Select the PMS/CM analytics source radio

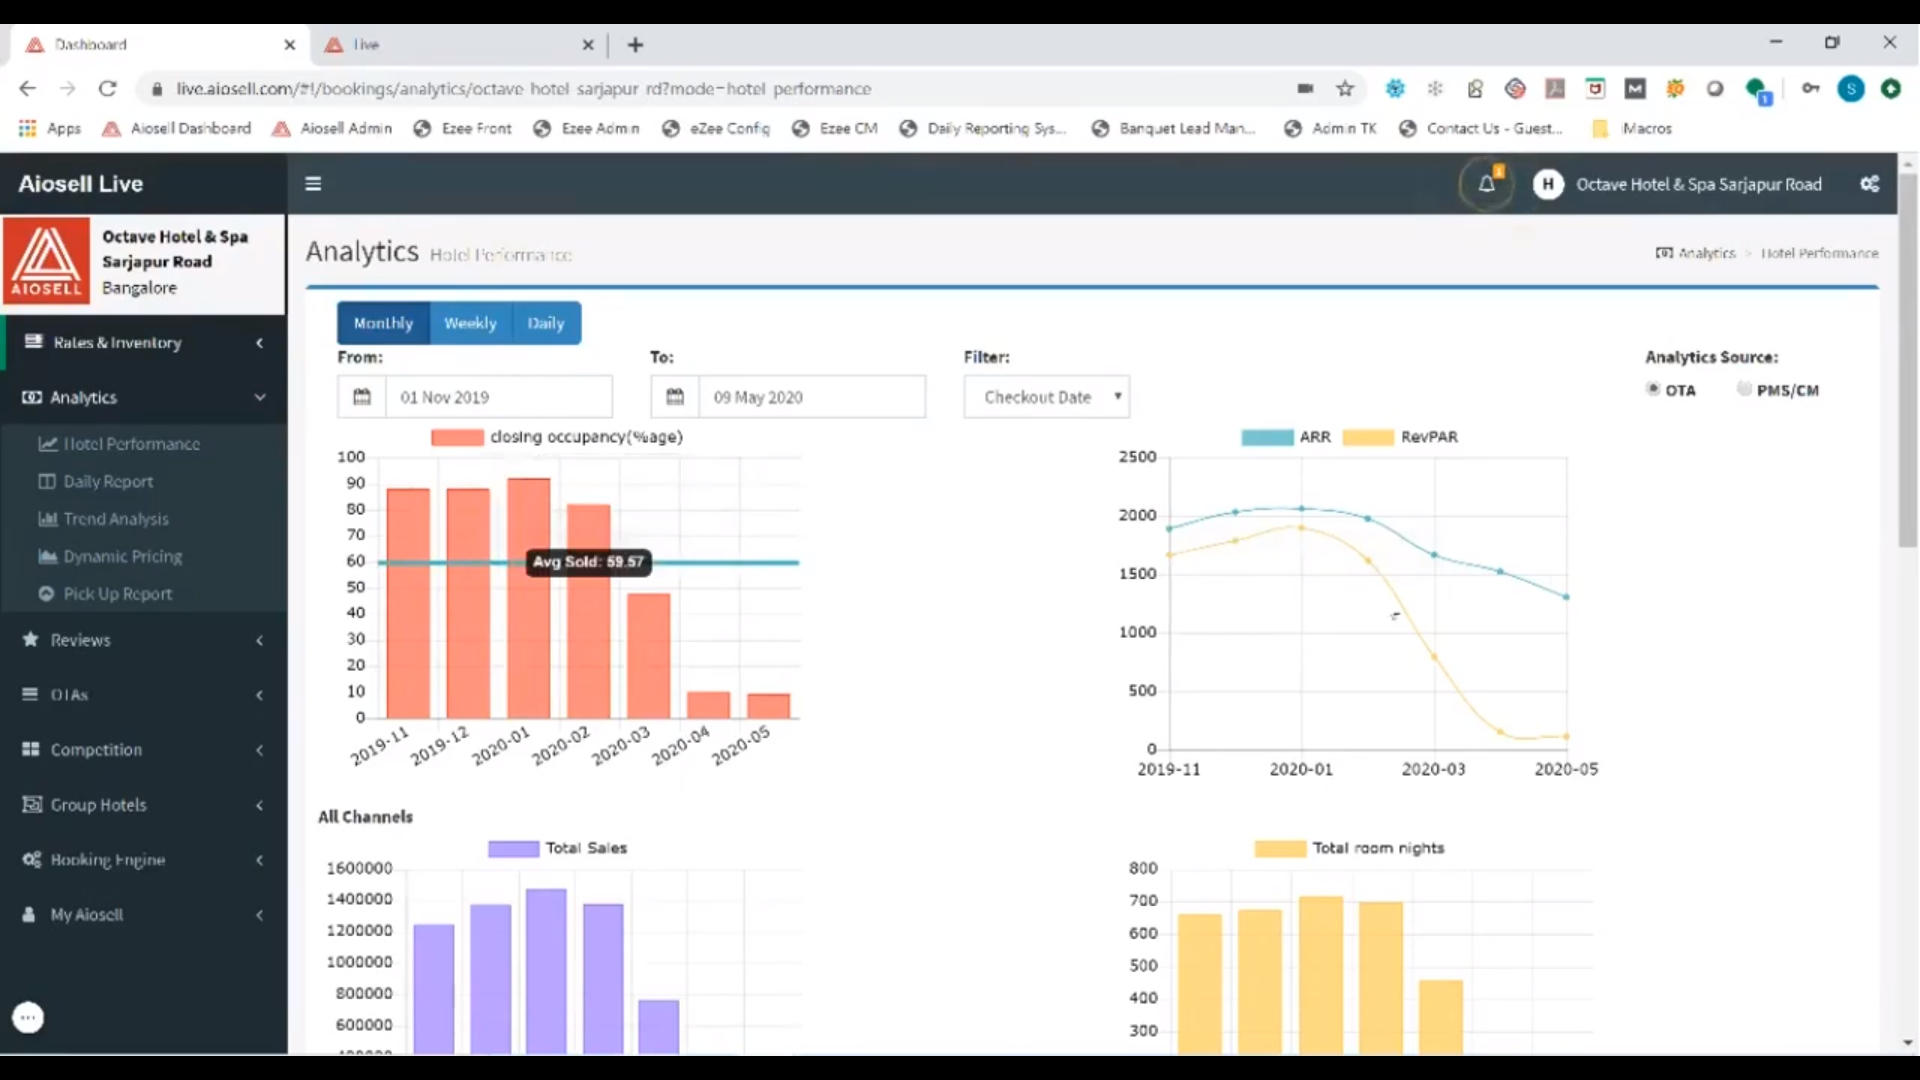pos(1744,389)
